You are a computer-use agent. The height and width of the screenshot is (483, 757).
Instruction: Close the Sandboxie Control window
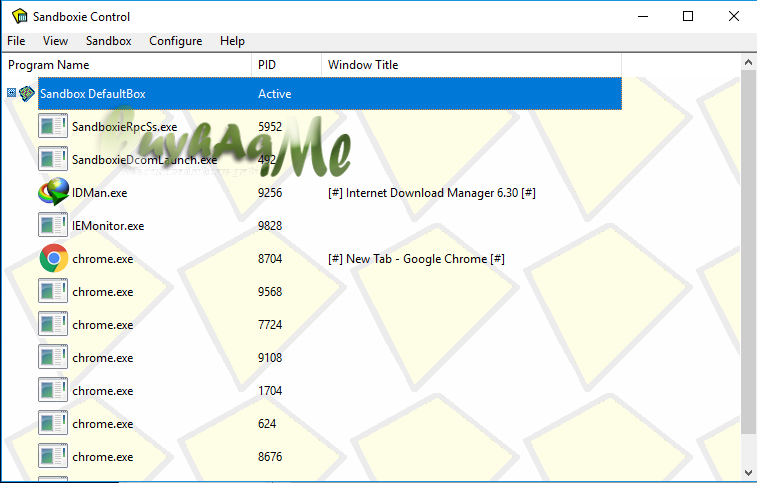(733, 16)
